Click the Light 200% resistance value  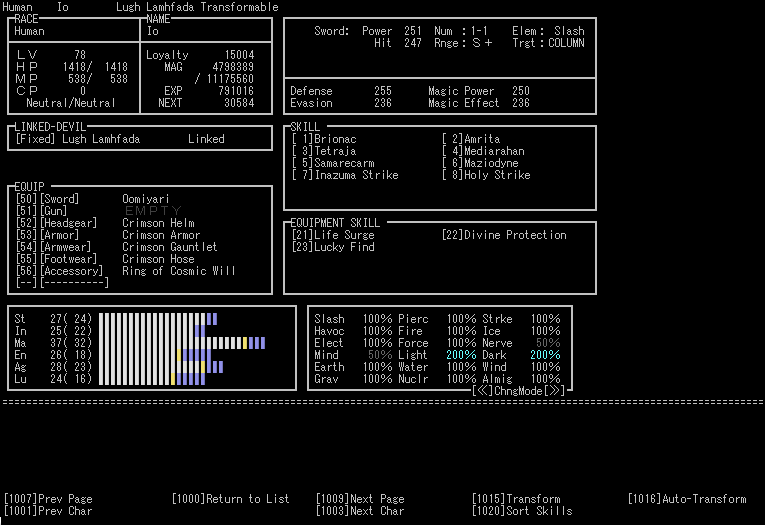pos(461,355)
